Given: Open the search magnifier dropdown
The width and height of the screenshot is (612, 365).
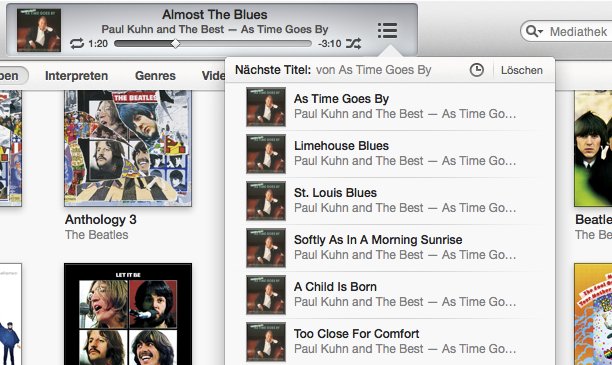Looking at the screenshot, I should coord(534,31).
